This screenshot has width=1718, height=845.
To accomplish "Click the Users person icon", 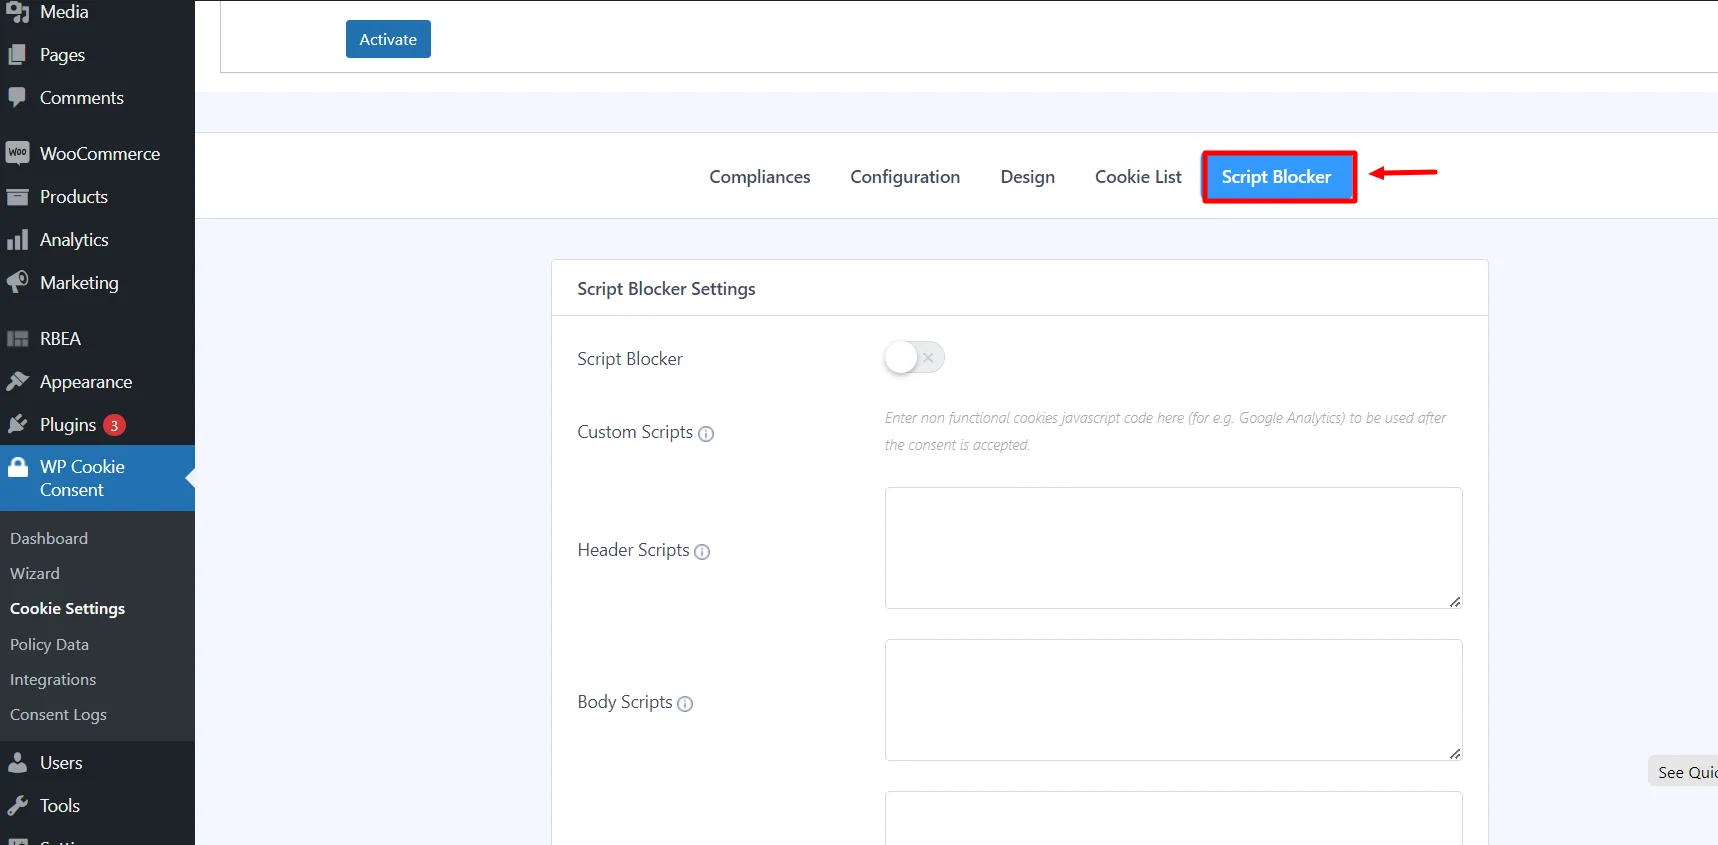I will [x=17, y=763].
